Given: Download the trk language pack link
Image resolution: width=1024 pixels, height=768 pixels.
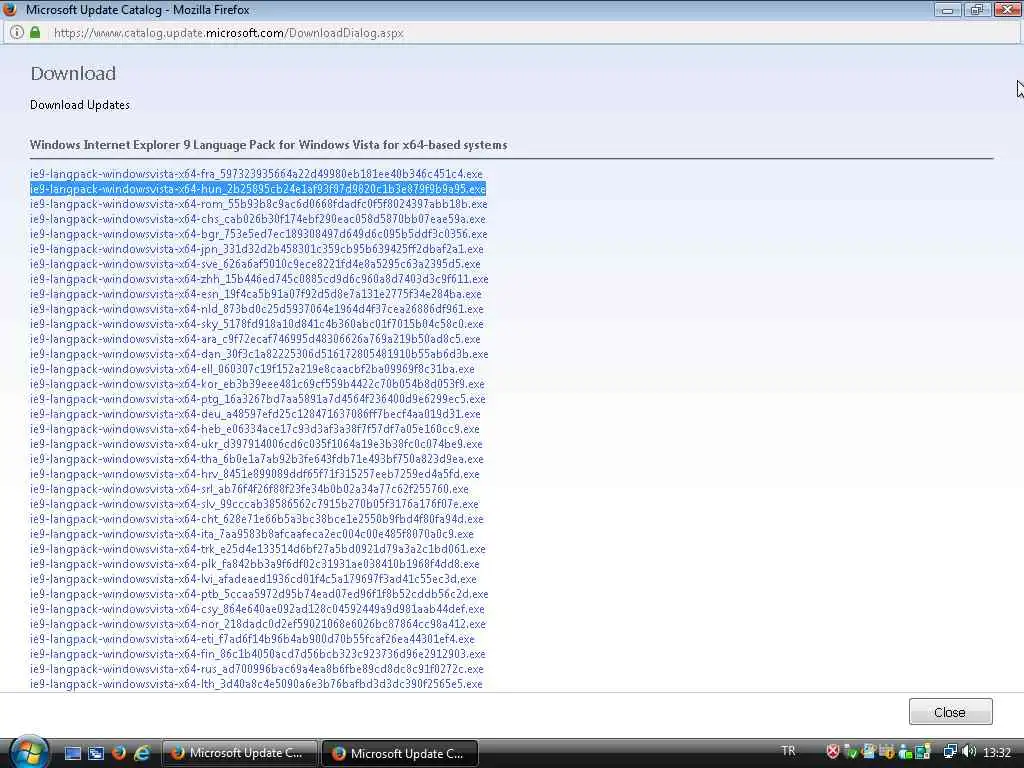Looking at the screenshot, I should (258, 549).
